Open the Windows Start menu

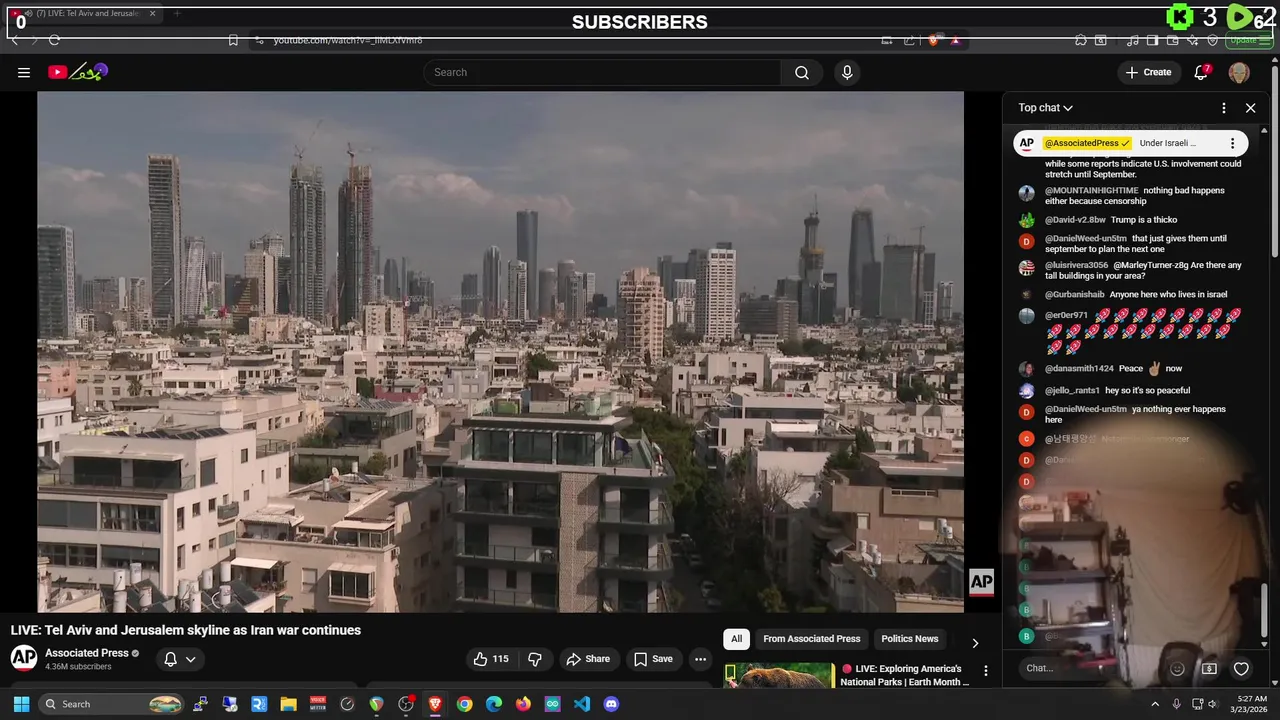pyautogui.click(x=21, y=704)
